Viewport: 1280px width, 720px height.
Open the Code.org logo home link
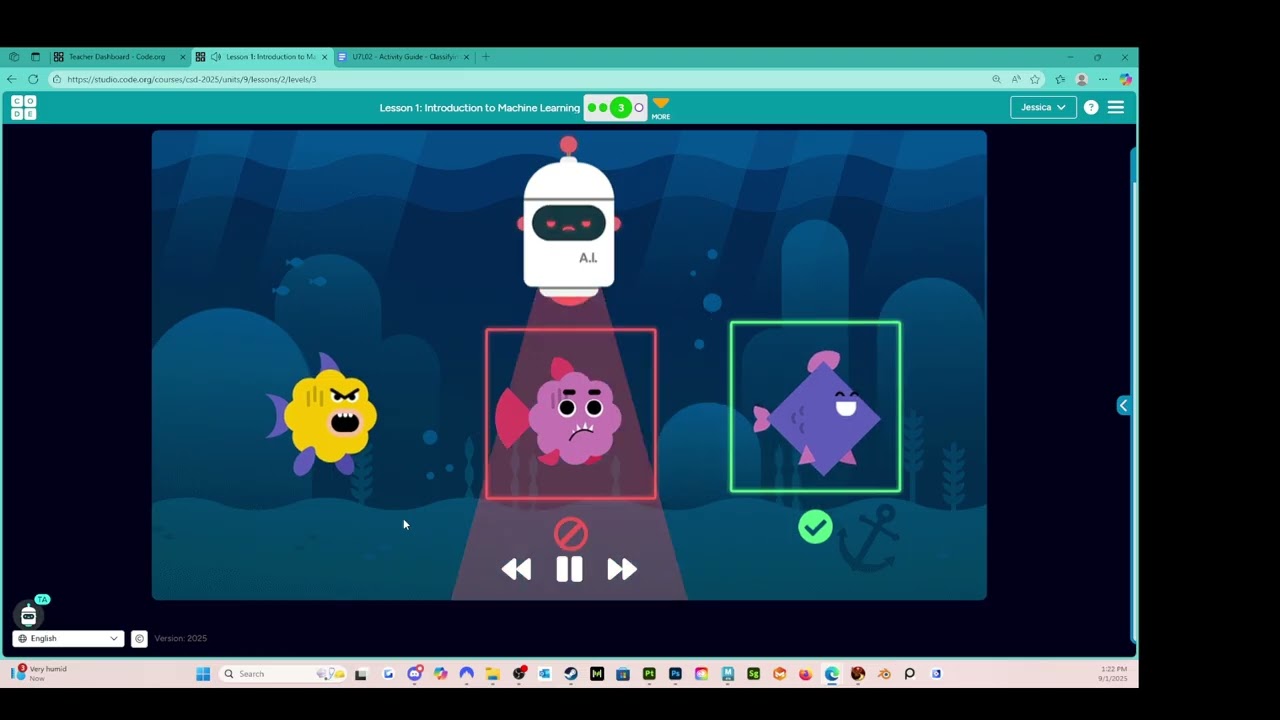[24, 107]
